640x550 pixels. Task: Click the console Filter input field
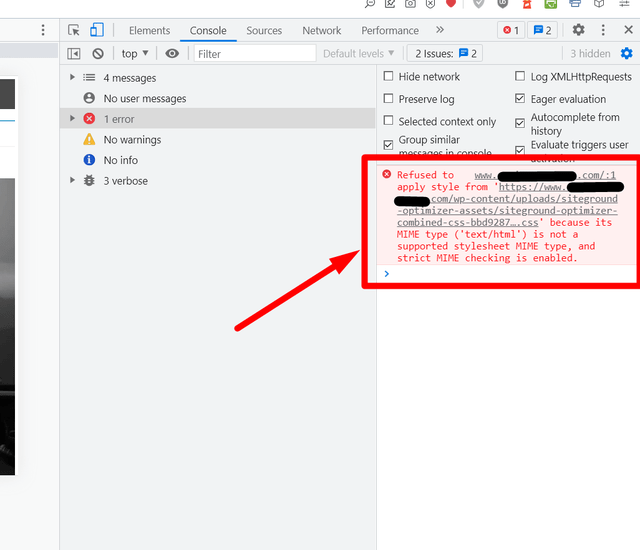click(x=255, y=54)
